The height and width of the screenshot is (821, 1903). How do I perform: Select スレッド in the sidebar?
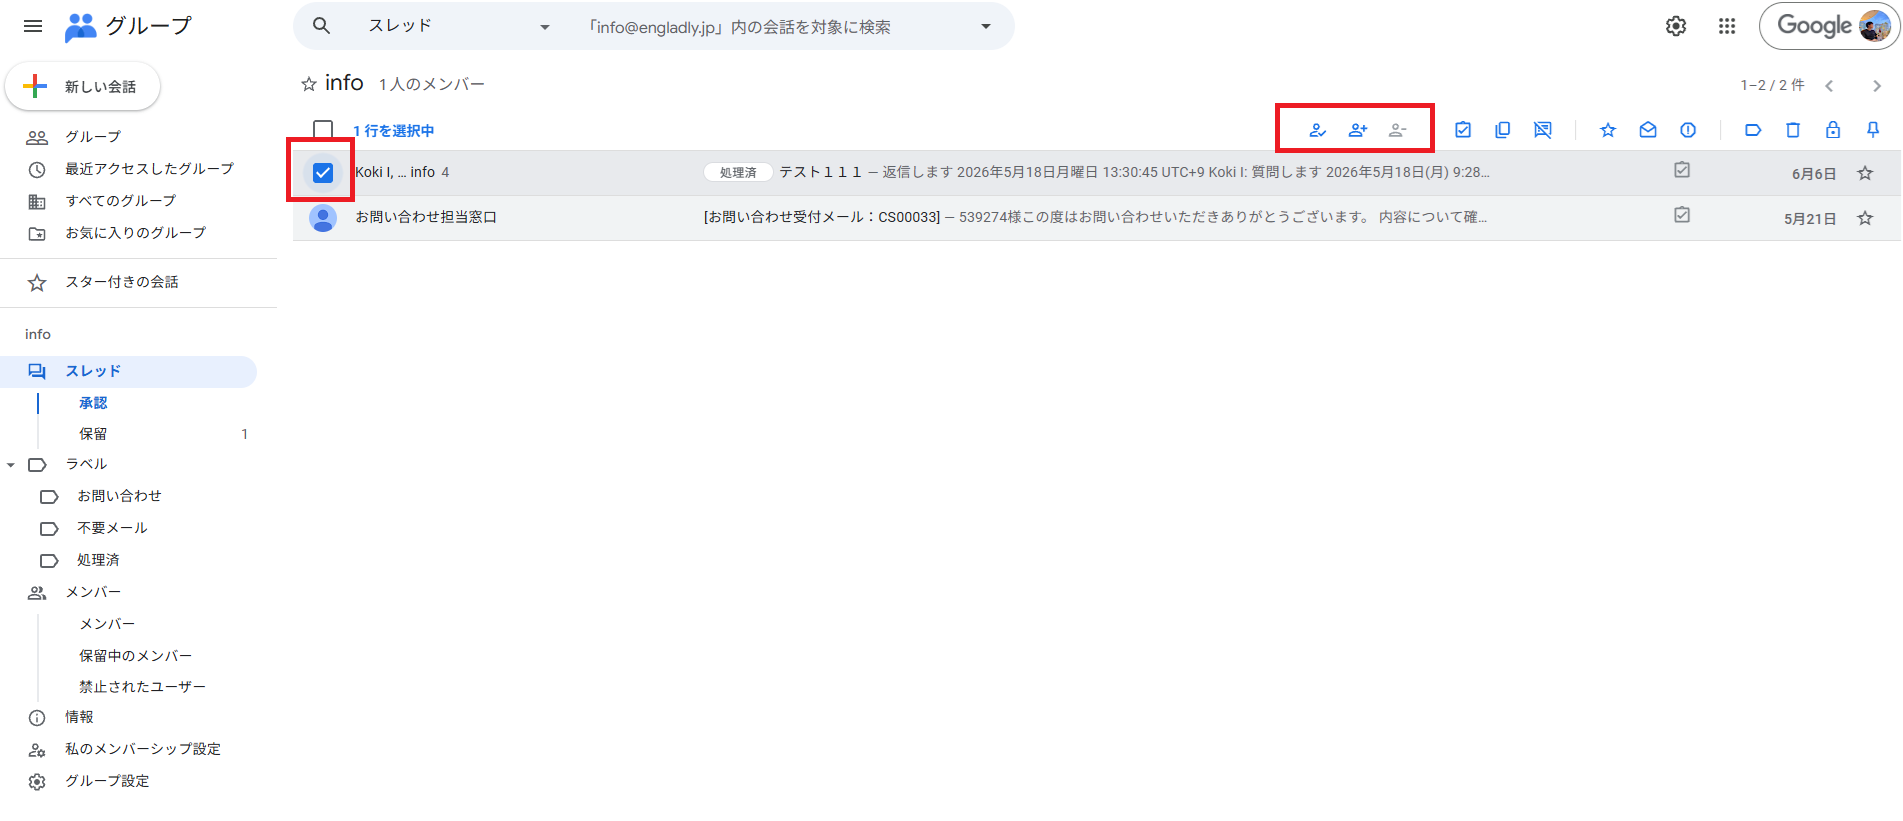[x=128, y=371]
